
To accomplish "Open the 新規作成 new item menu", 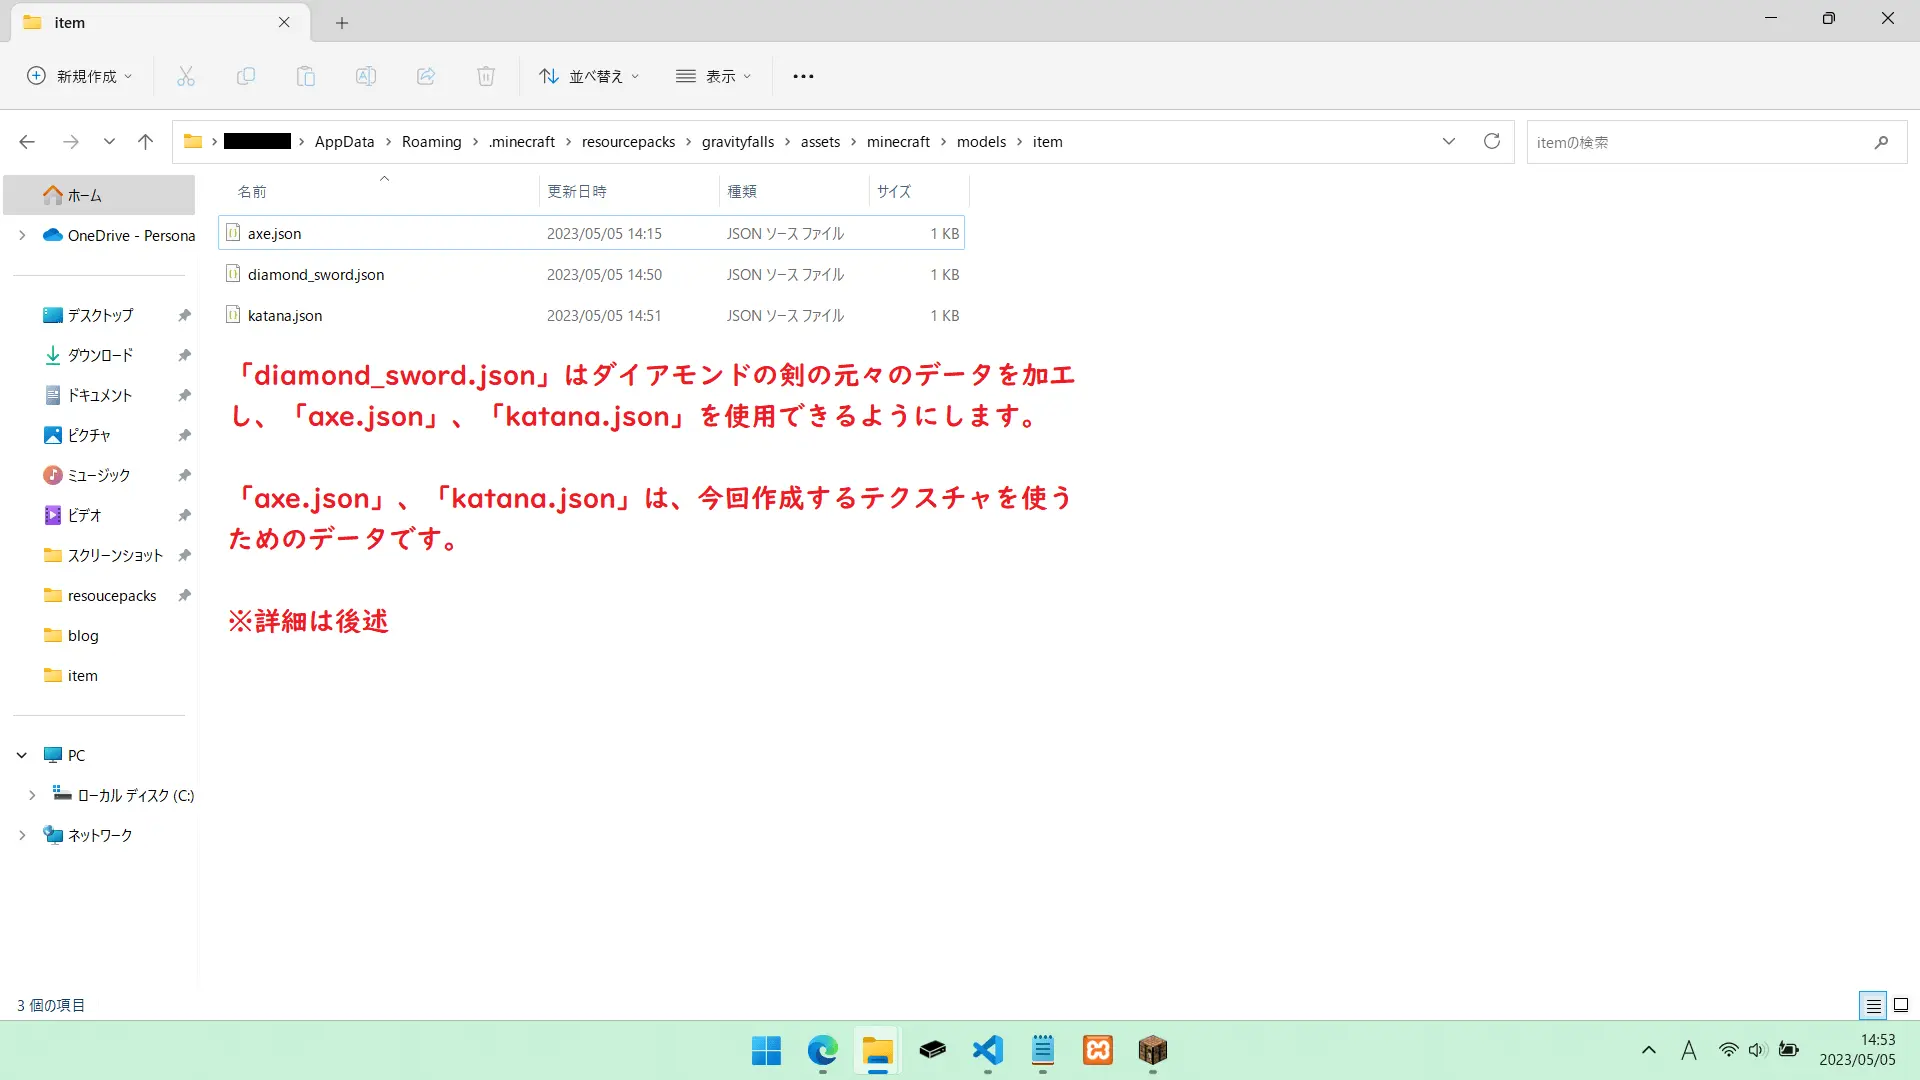I will point(80,76).
